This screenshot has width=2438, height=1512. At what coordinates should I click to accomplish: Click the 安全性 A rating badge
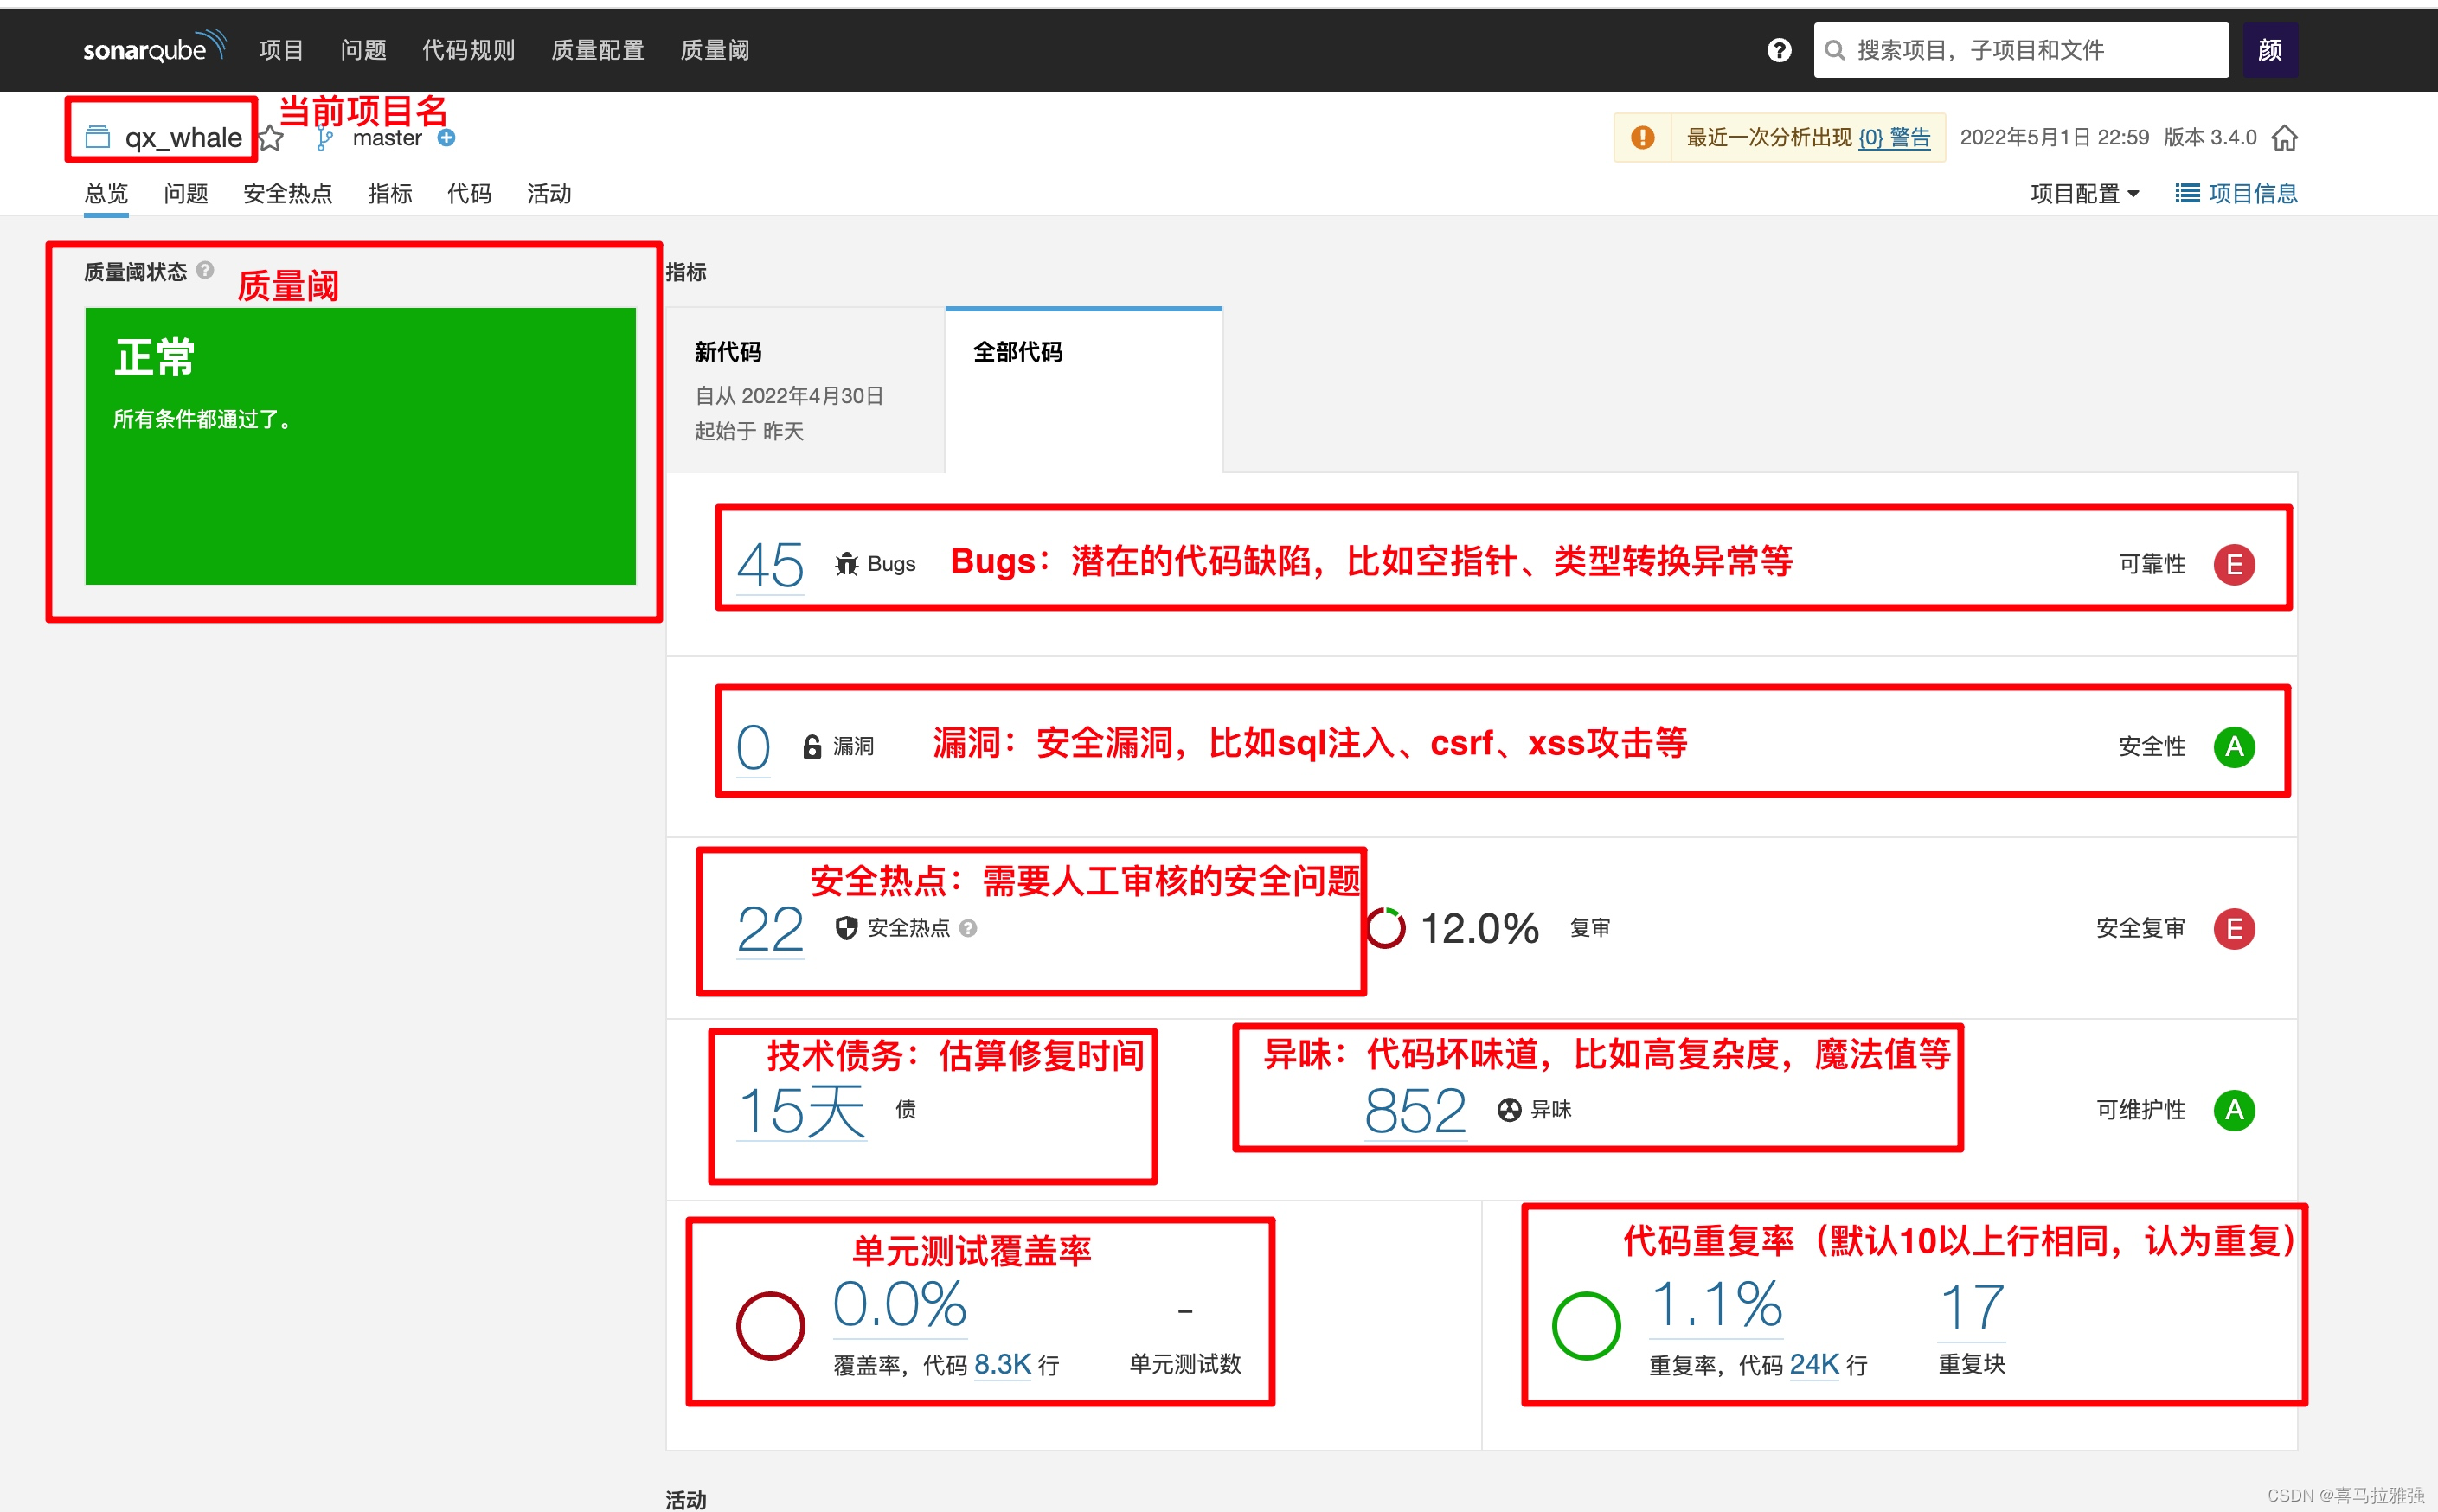(2233, 747)
